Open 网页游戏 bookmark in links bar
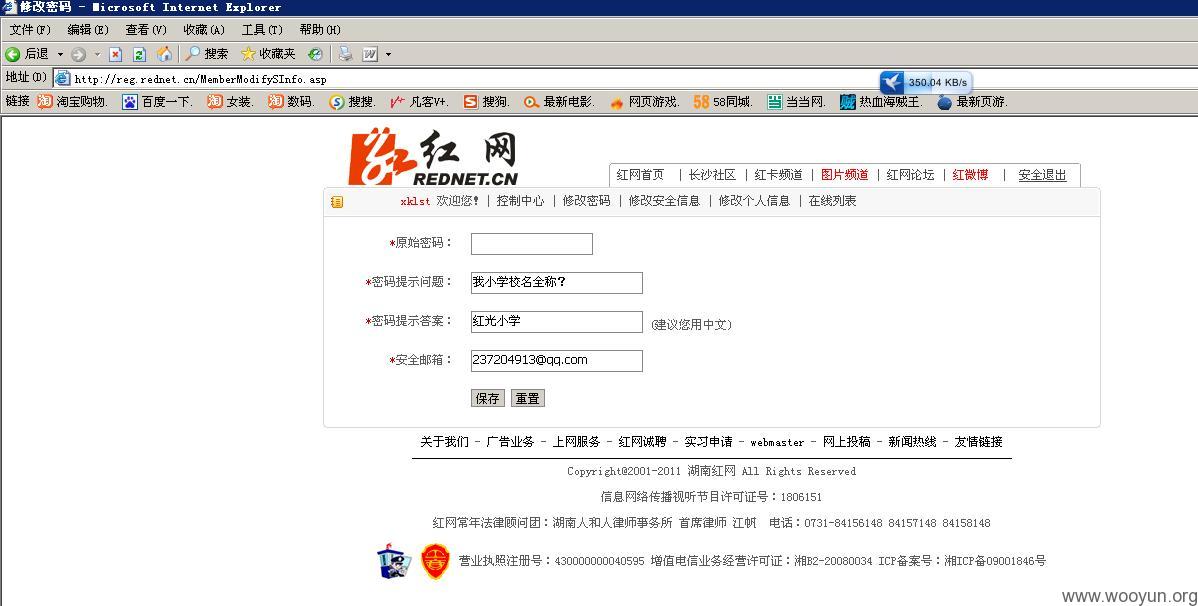This screenshot has height=606, width=1198. click(x=644, y=102)
